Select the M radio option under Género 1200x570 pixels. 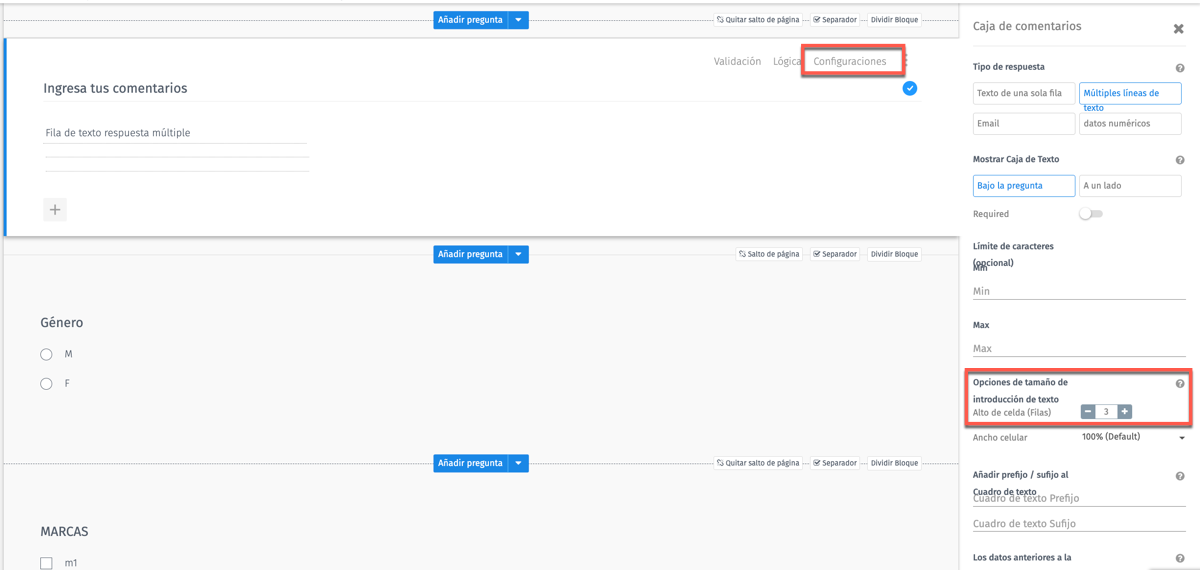(46, 355)
